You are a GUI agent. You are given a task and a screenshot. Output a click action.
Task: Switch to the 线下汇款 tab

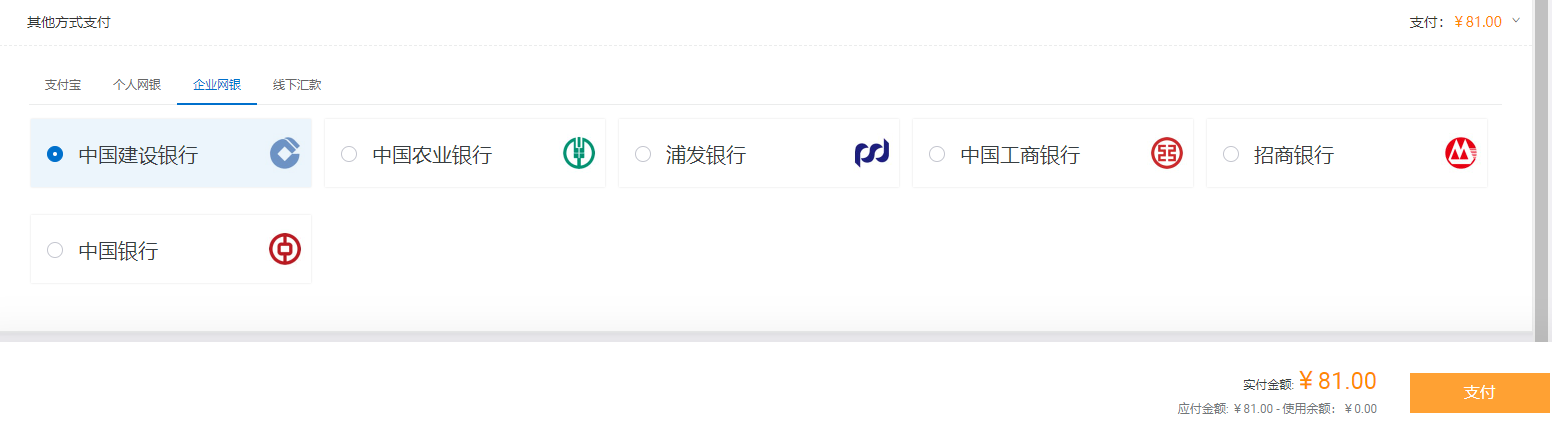pos(297,85)
